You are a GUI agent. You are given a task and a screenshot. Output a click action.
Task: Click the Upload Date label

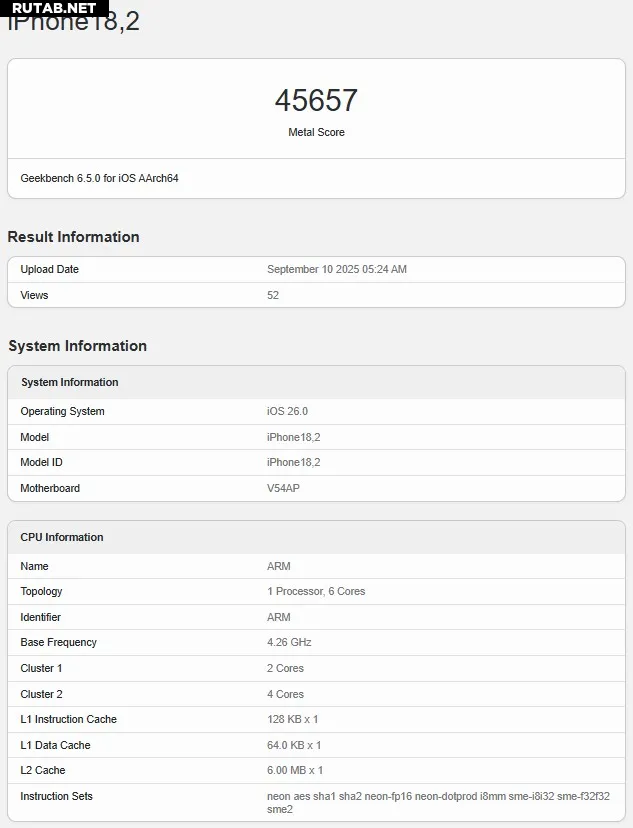click(x=50, y=269)
